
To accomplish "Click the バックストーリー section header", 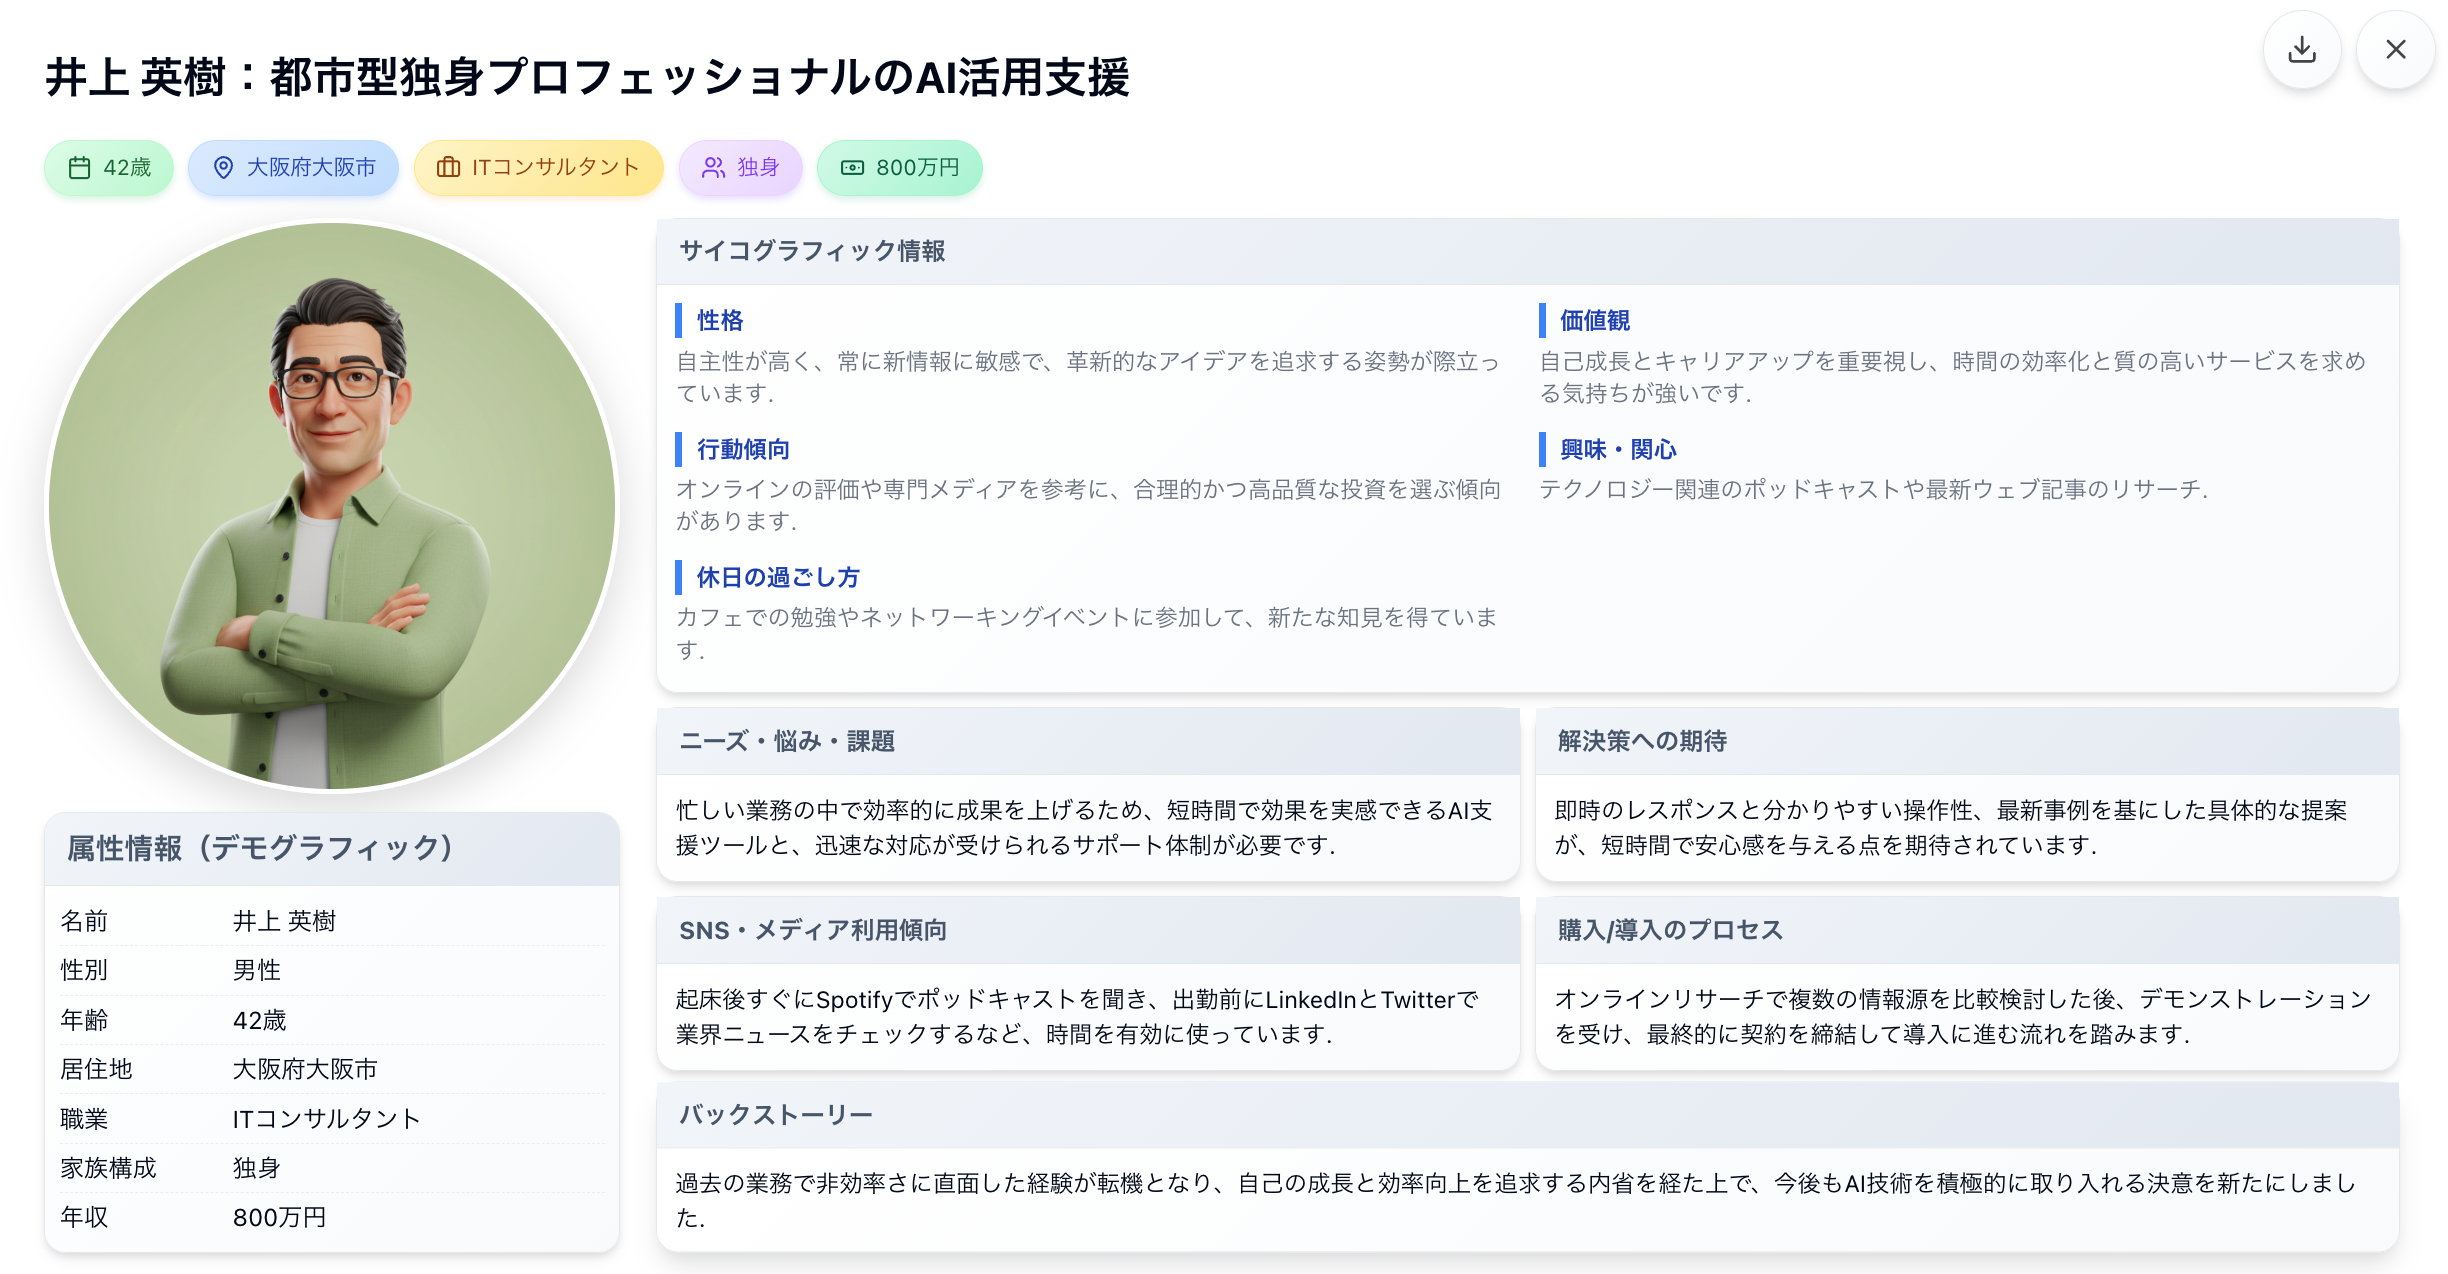I will click(776, 1114).
